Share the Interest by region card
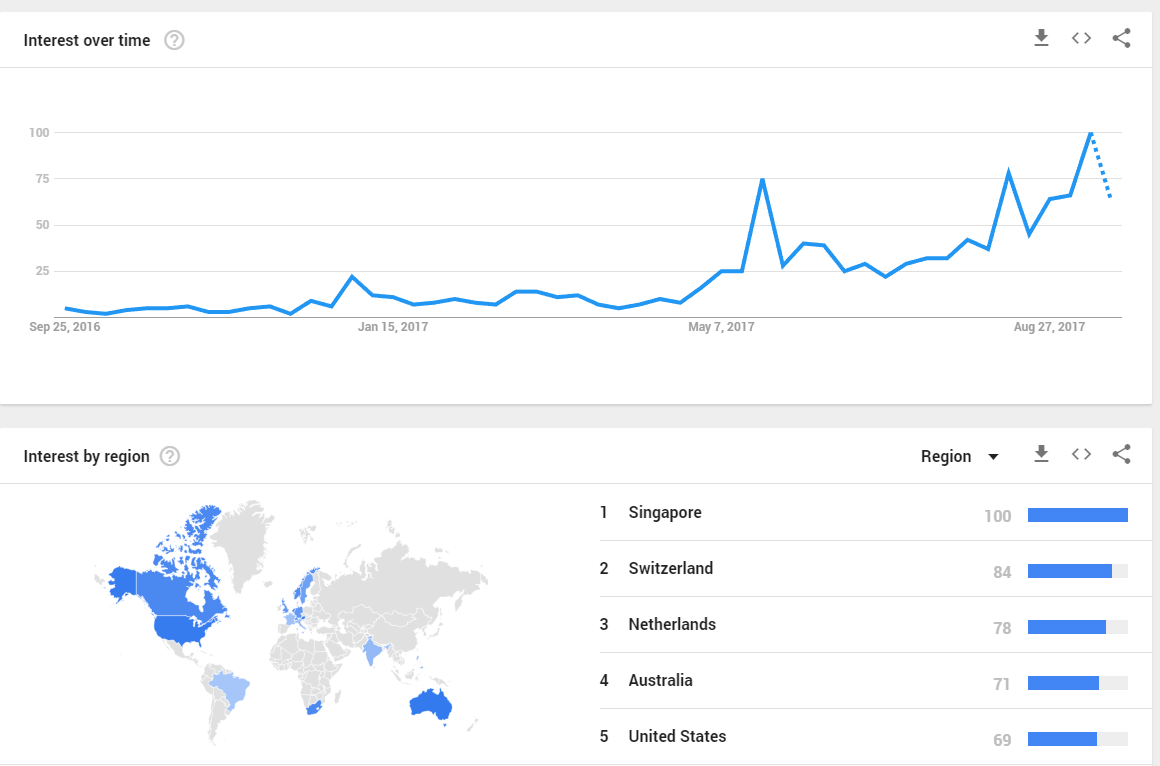Viewport: 1160px width, 766px height. point(1122,454)
